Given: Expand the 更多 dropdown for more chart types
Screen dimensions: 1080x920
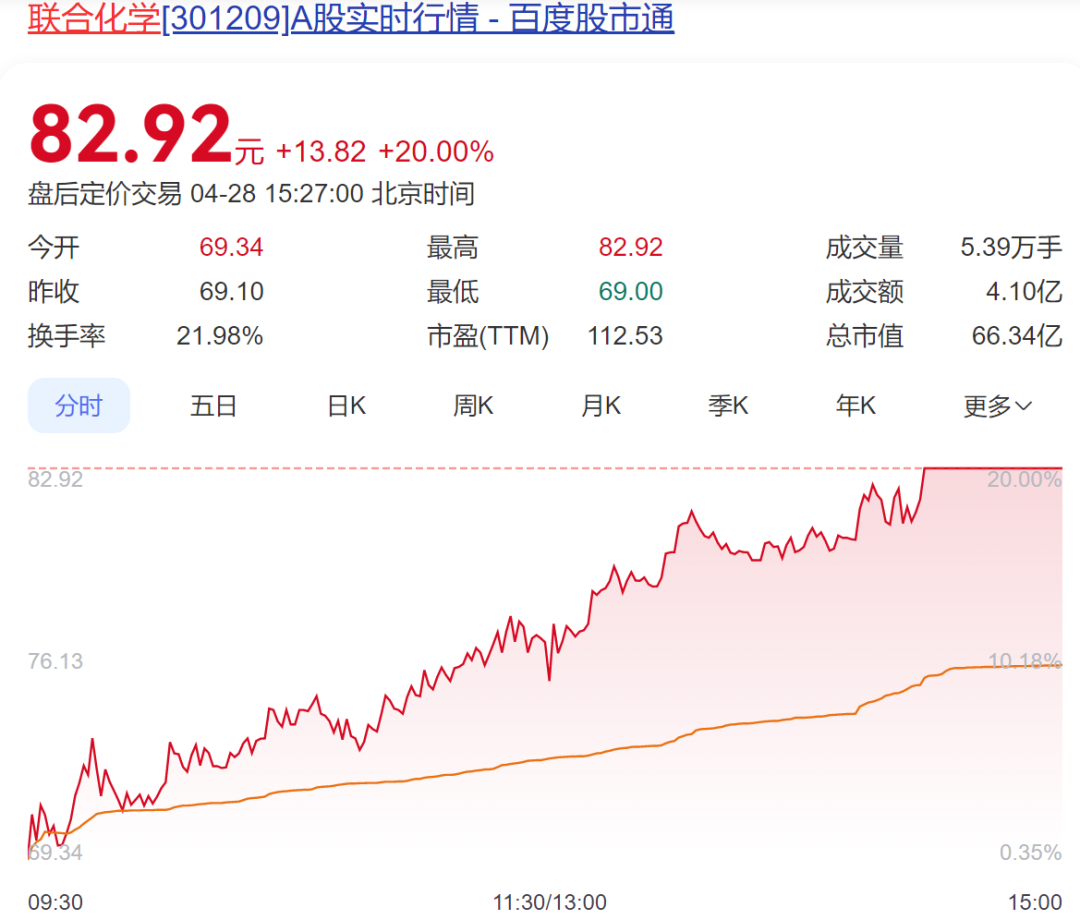Looking at the screenshot, I should coord(997,406).
